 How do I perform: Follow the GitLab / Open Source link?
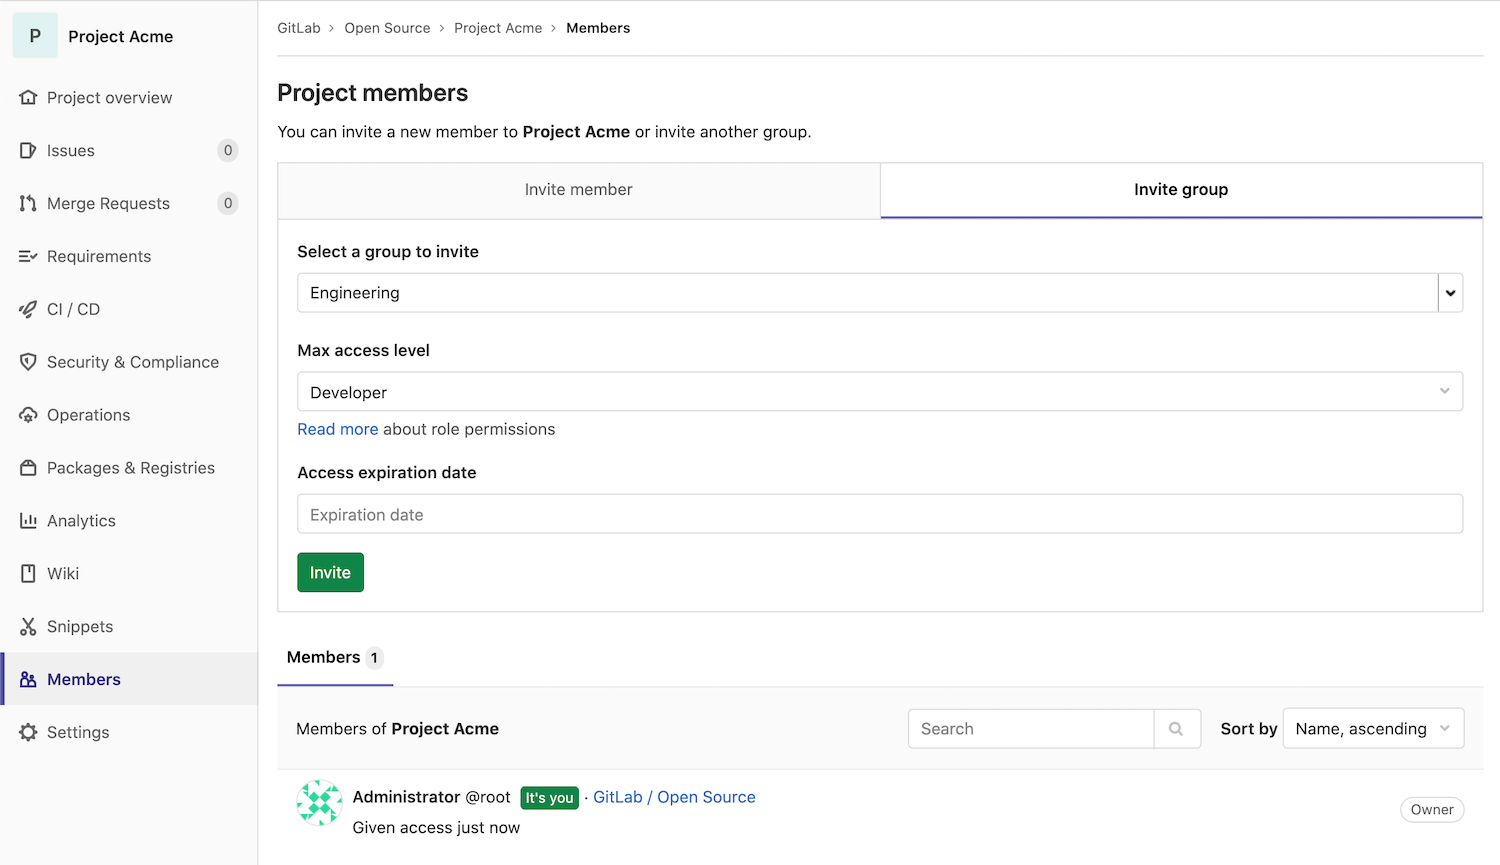(x=674, y=798)
